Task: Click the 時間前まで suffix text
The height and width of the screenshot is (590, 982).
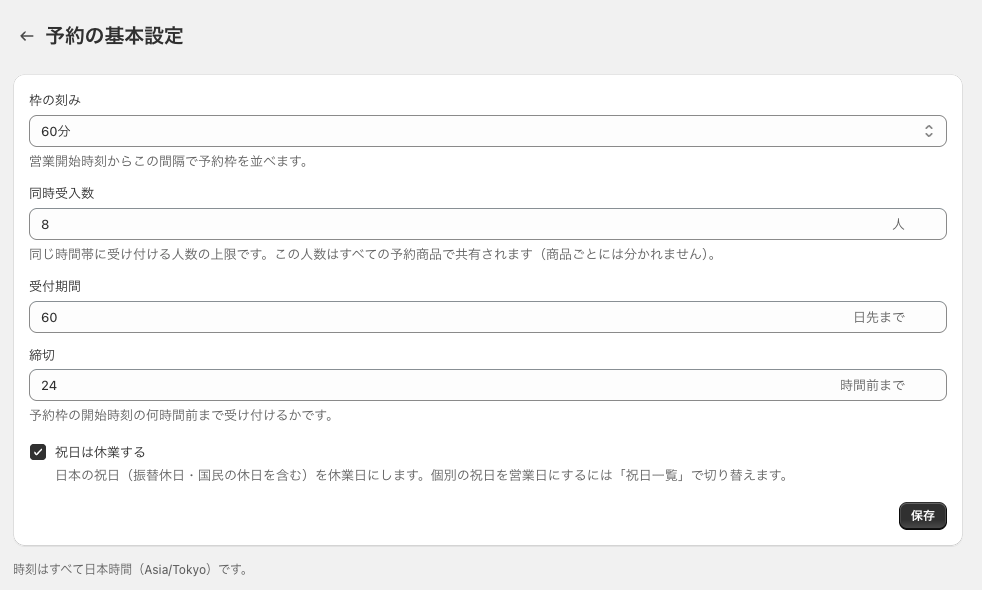Action: click(872, 385)
